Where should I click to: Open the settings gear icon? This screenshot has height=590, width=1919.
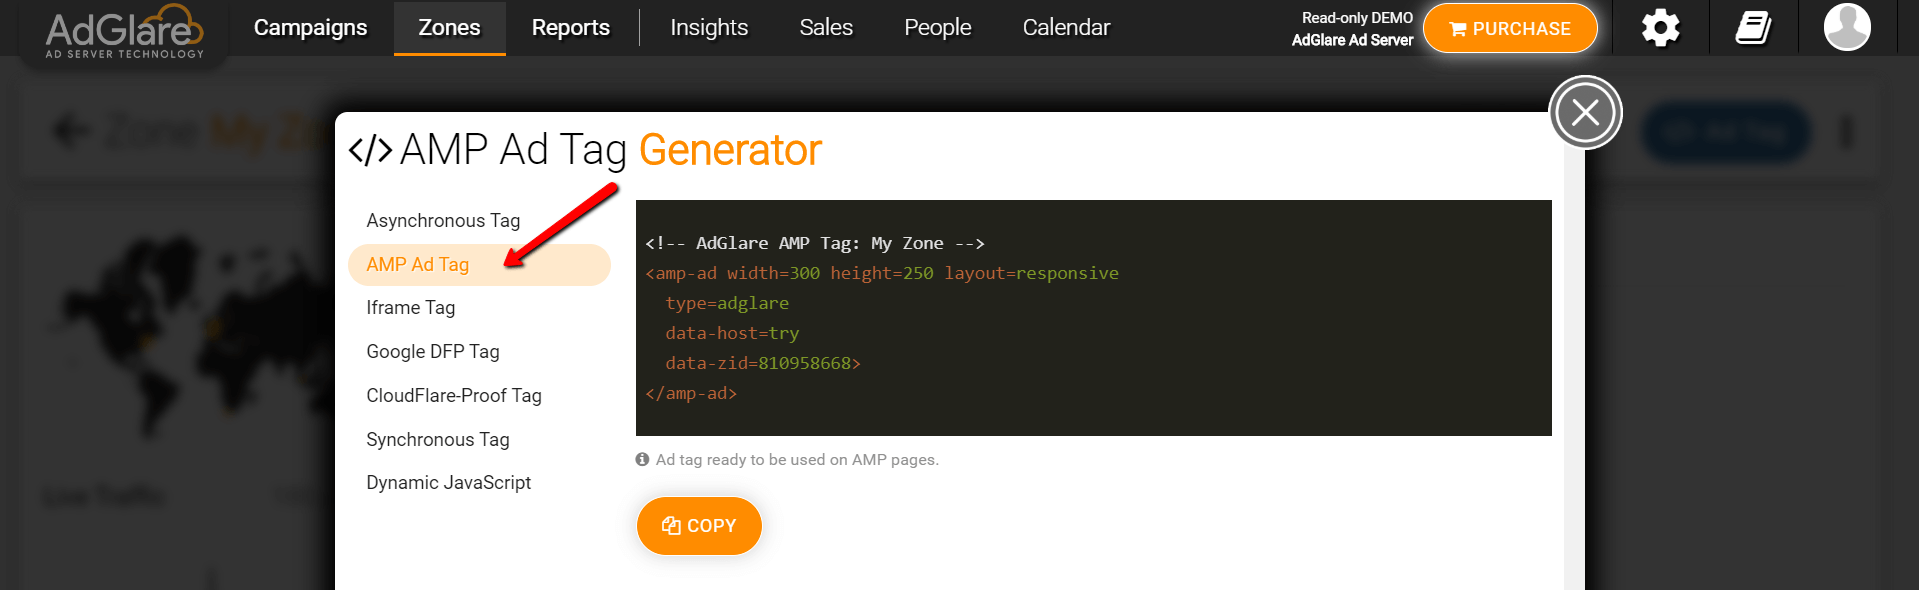(x=1661, y=28)
